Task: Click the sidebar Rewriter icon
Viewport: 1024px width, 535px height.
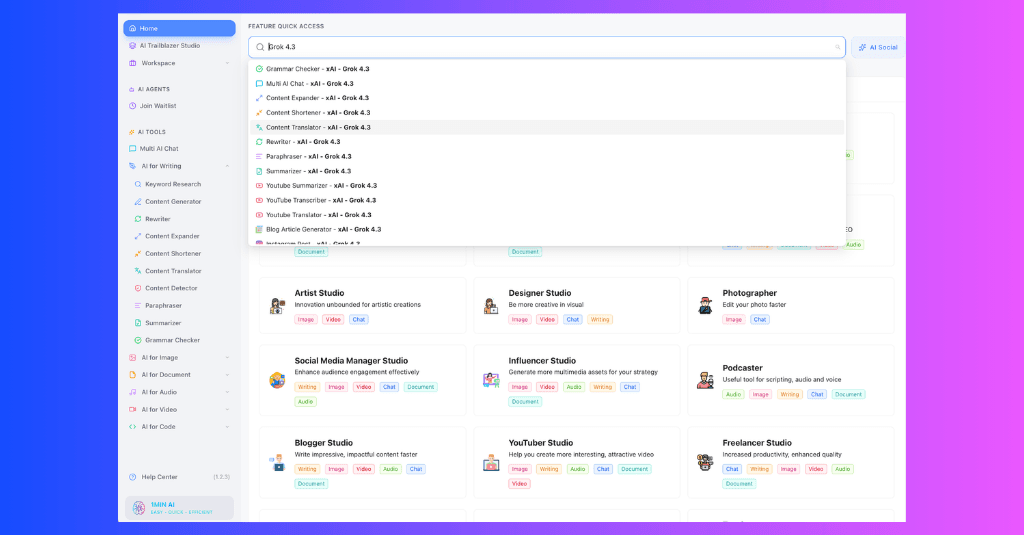Action: [x=138, y=219]
